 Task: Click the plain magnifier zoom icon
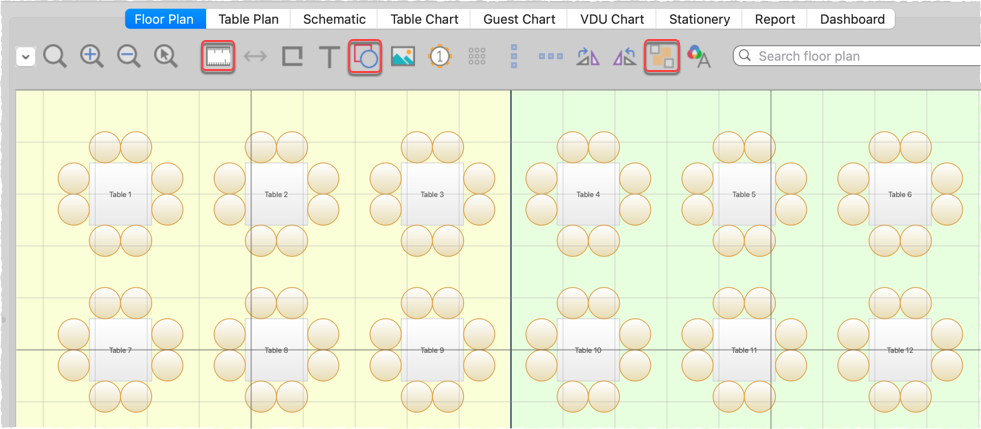coord(56,57)
